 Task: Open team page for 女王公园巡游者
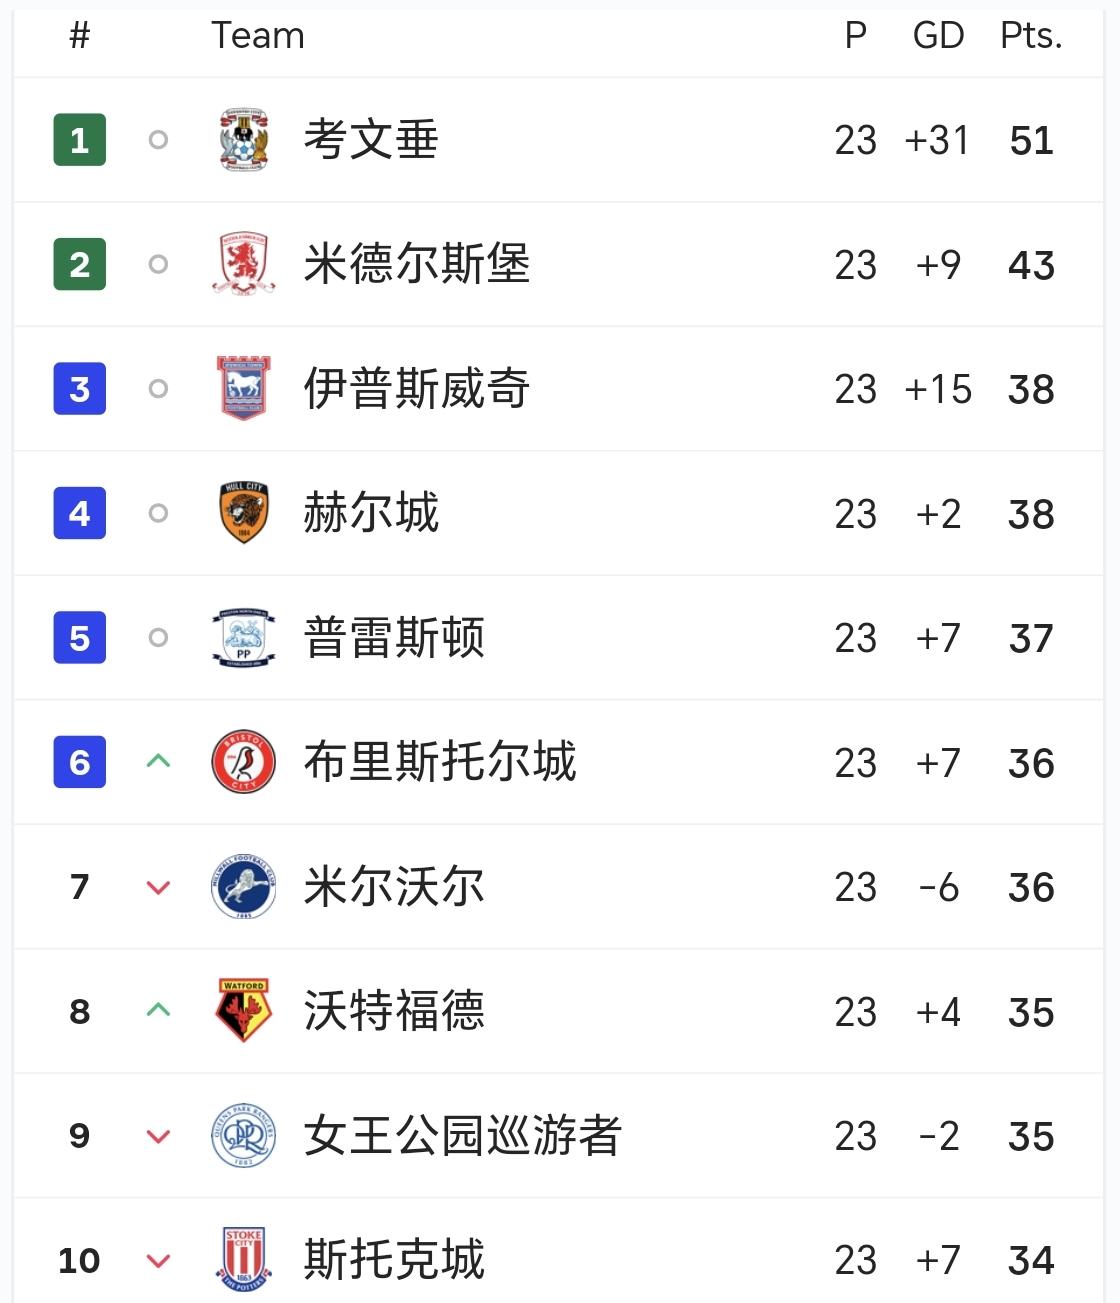462,1136
